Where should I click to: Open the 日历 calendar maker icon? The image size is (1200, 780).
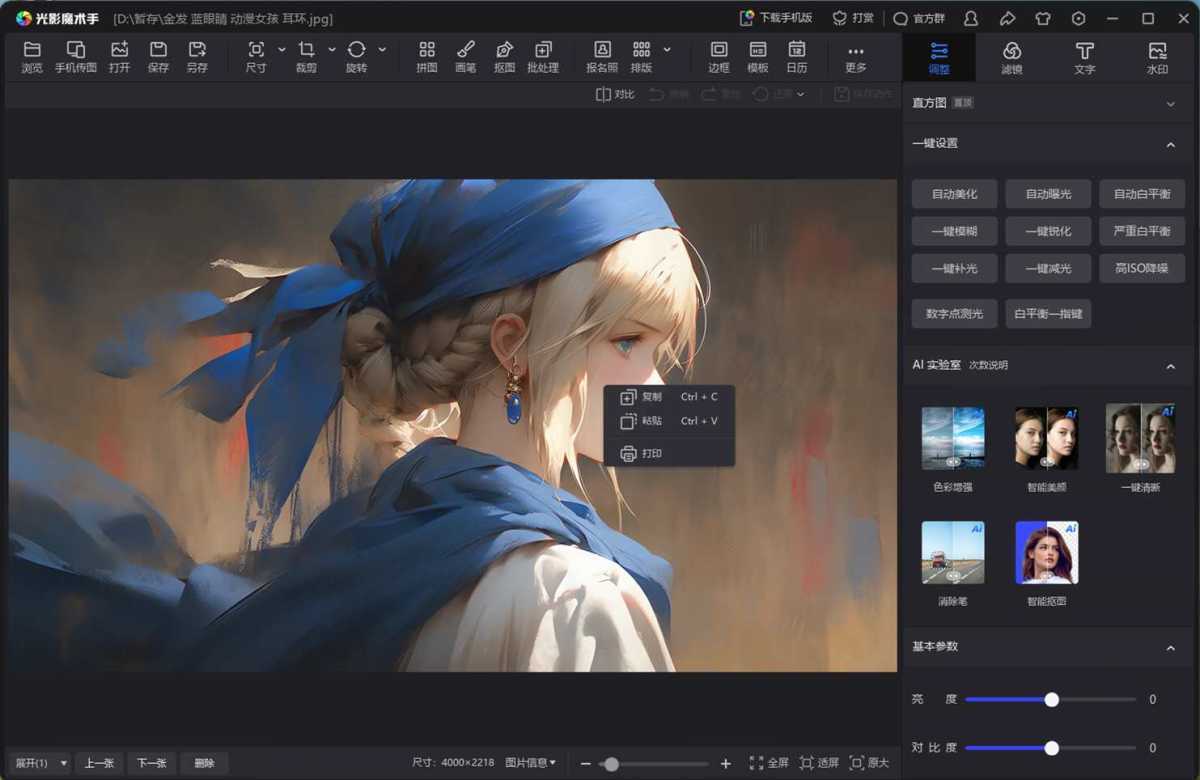(796, 56)
